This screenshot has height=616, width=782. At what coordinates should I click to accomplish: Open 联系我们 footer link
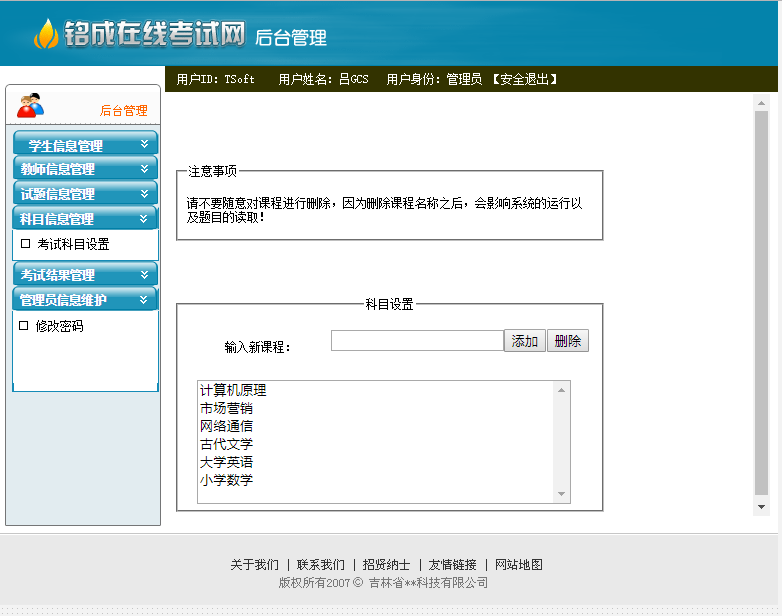321,565
